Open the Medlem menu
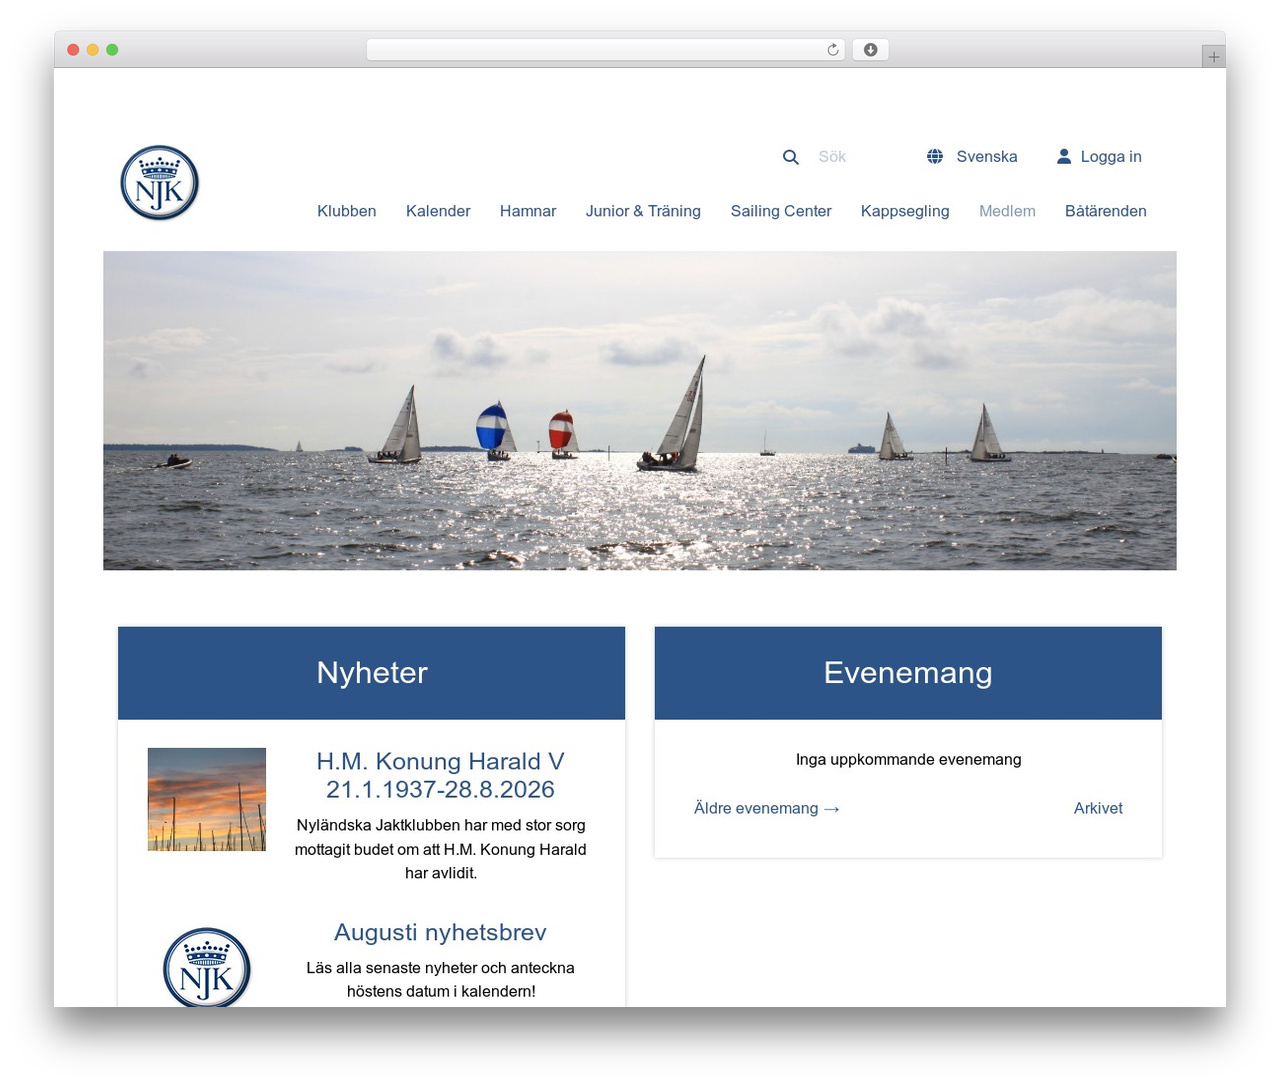The image size is (1280, 1084). point(1007,211)
